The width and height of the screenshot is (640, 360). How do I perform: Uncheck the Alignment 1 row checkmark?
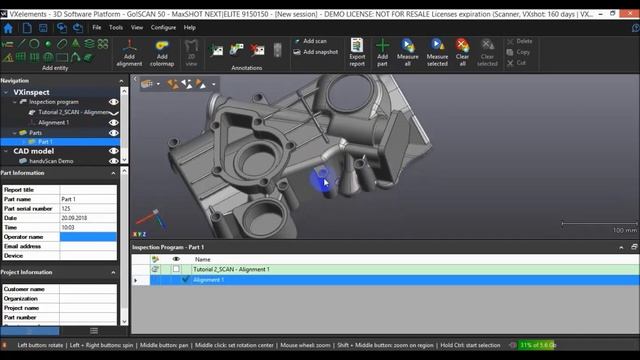(185, 279)
